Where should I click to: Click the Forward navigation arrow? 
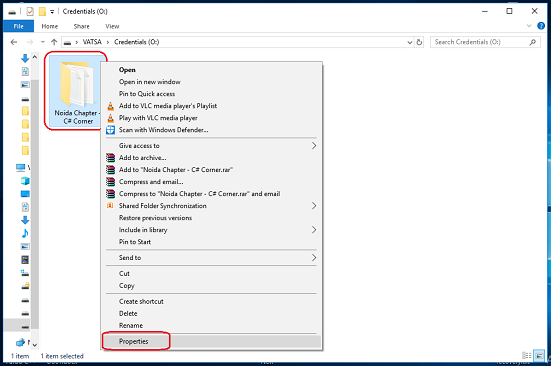pos(30,42)
